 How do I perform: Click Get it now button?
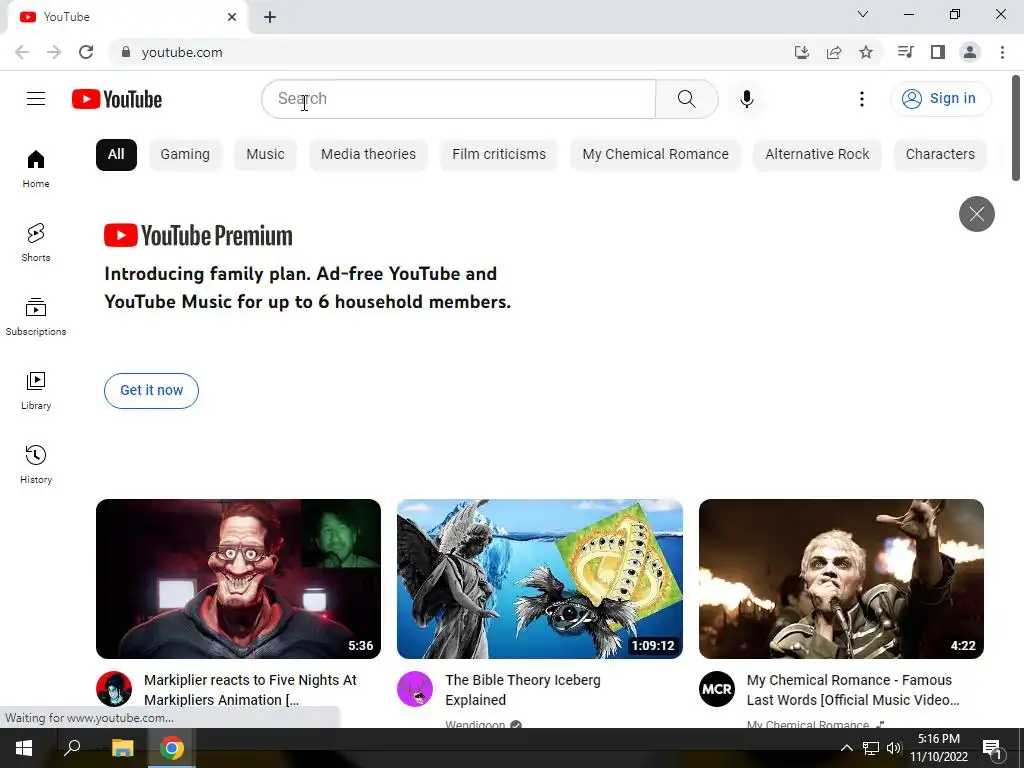[152, 391]
